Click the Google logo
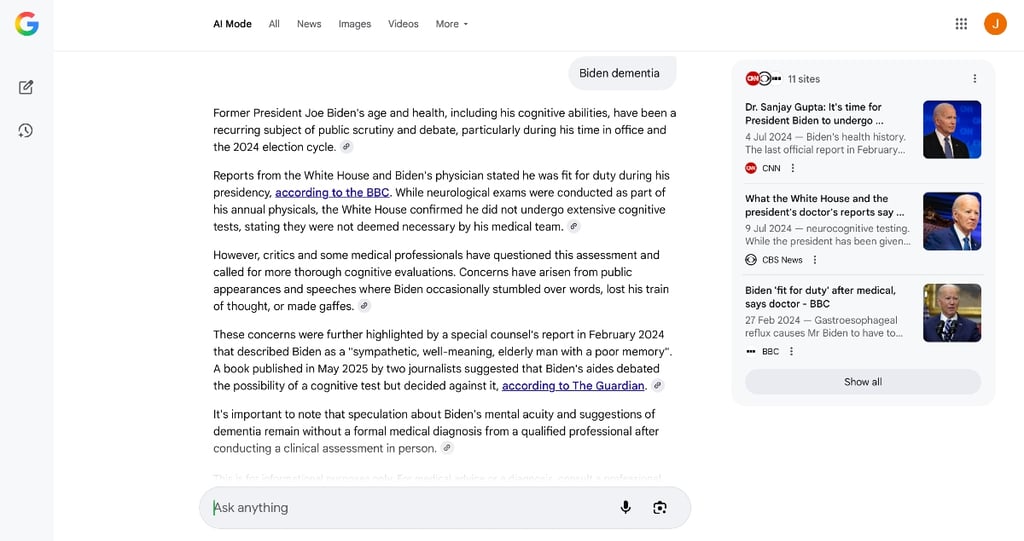The width and height of the screenshot is (1024, 541). pos(27,24)
